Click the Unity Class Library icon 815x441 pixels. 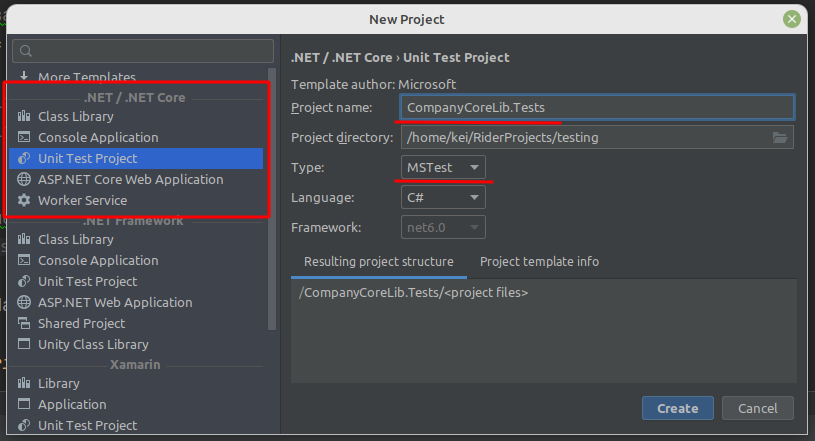(24, 344)
